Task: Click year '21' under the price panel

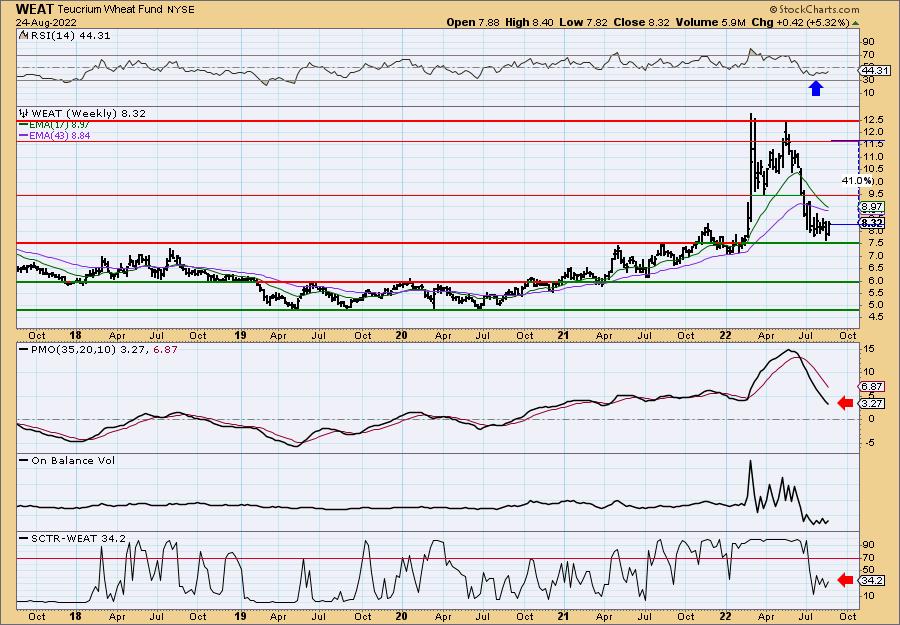Action: 564,335
